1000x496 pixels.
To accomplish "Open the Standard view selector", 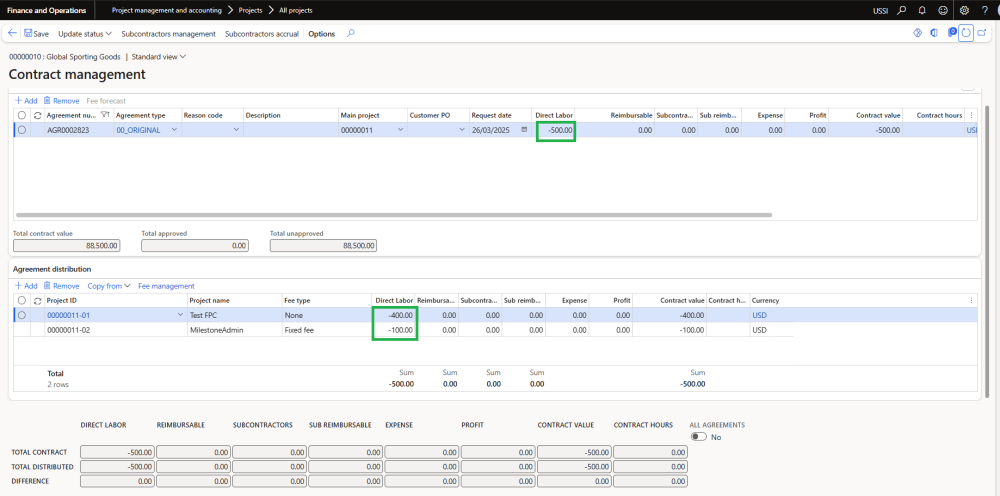I will [159, 57].
